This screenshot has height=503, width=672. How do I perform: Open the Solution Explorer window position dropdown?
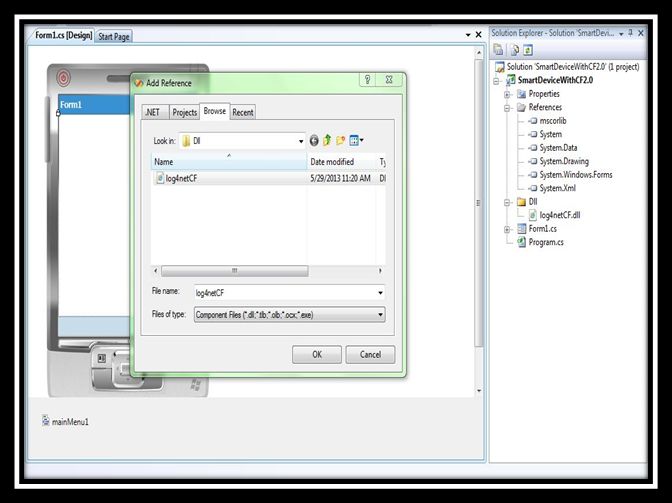pyautogui.click(x=621, y=34)
